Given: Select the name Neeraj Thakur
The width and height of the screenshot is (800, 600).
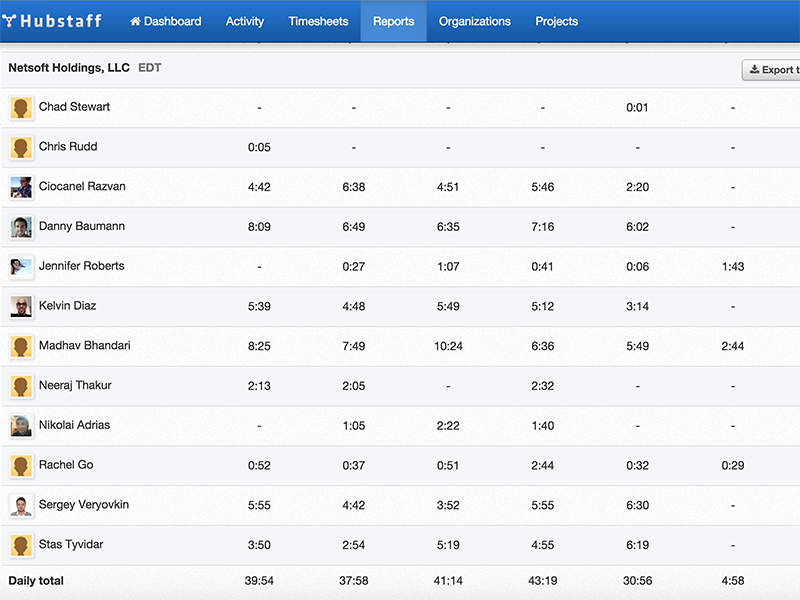Looking at the screenshot, I should pos(75,385).
